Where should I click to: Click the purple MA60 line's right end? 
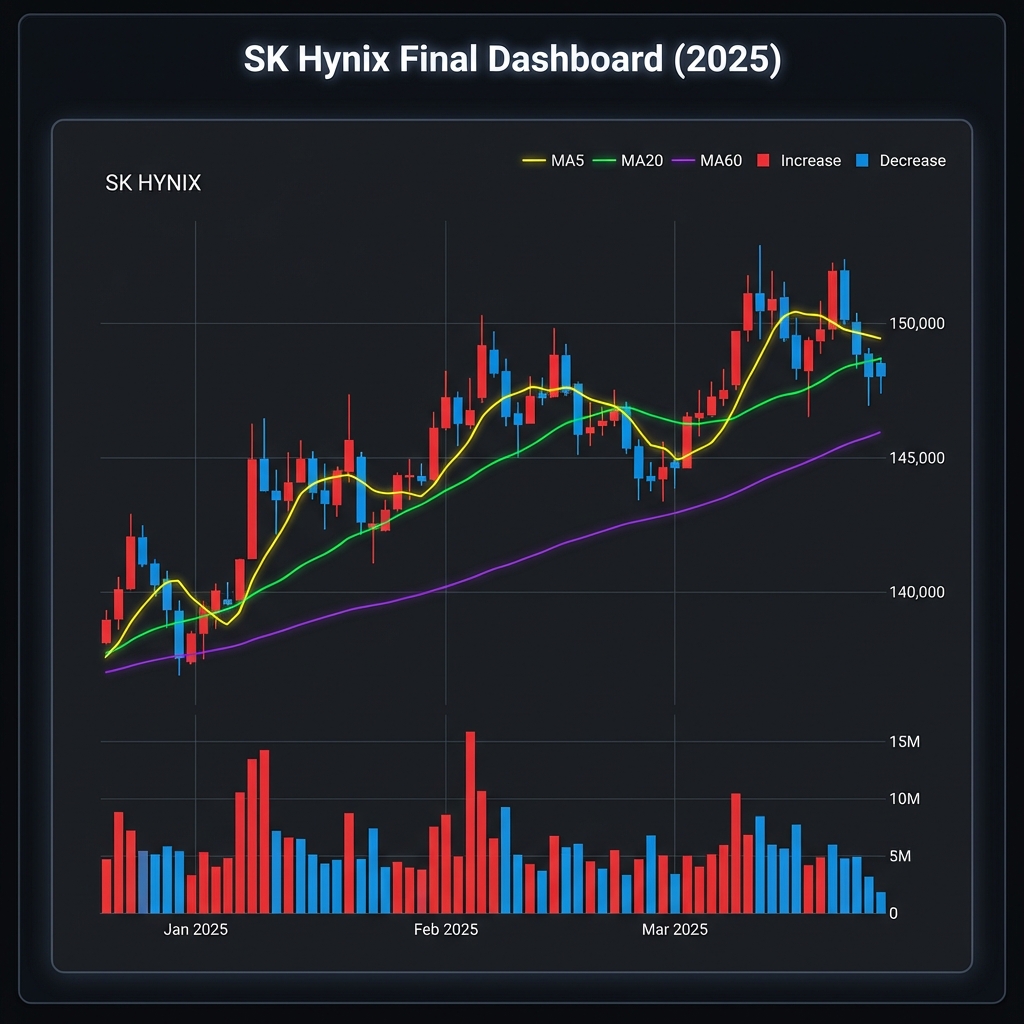(x=880, y=432)
